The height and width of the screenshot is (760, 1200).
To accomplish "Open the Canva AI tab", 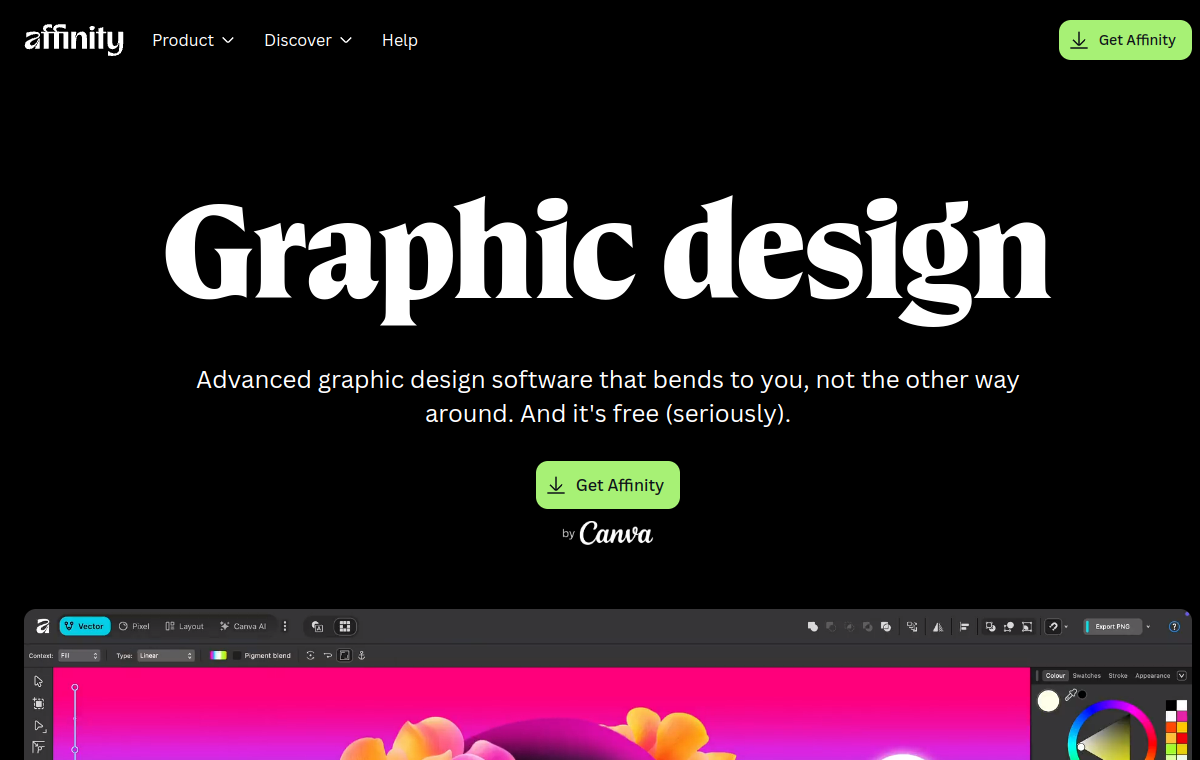I will (243, 626).
